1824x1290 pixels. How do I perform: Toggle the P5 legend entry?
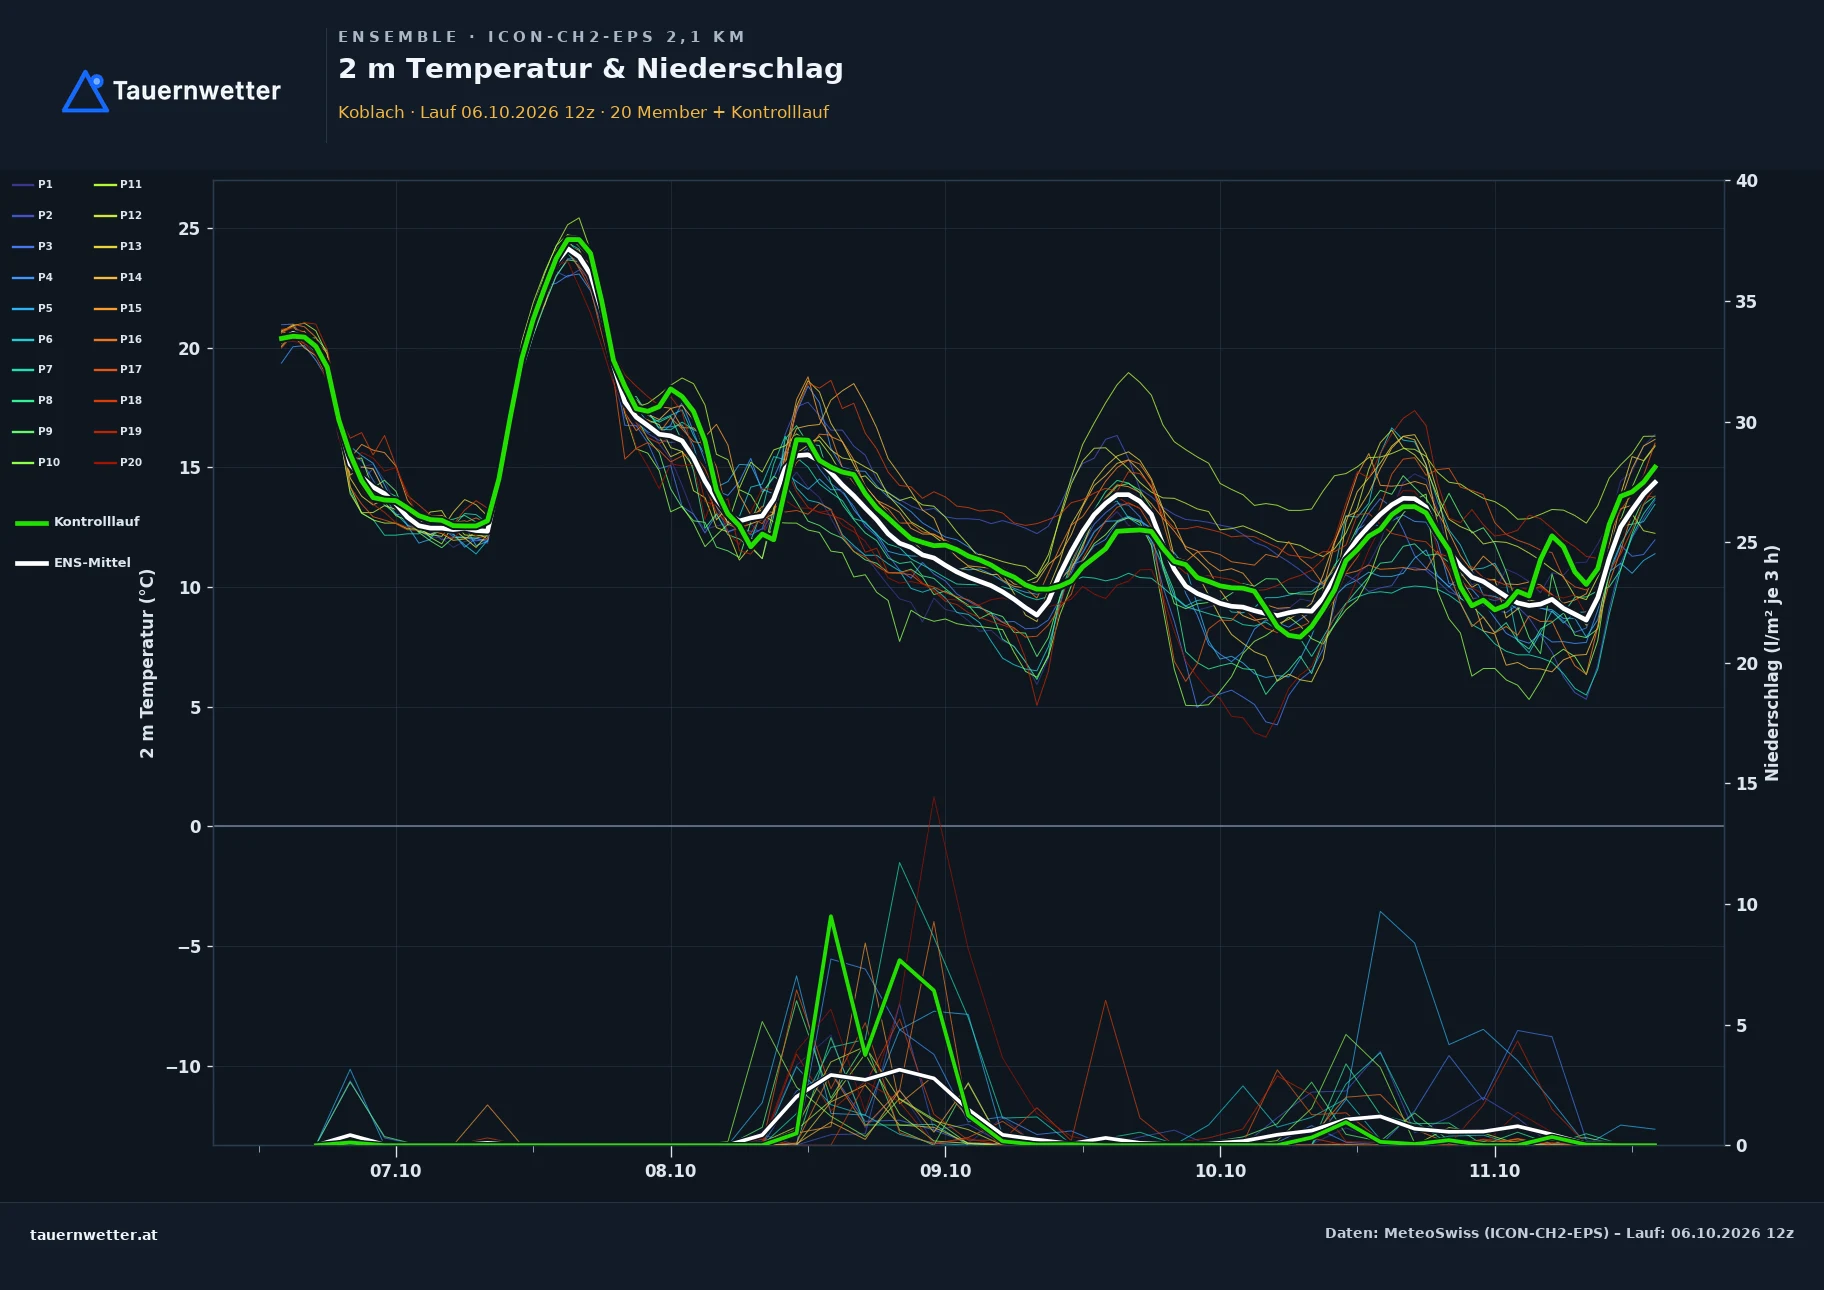coord(33,309)
